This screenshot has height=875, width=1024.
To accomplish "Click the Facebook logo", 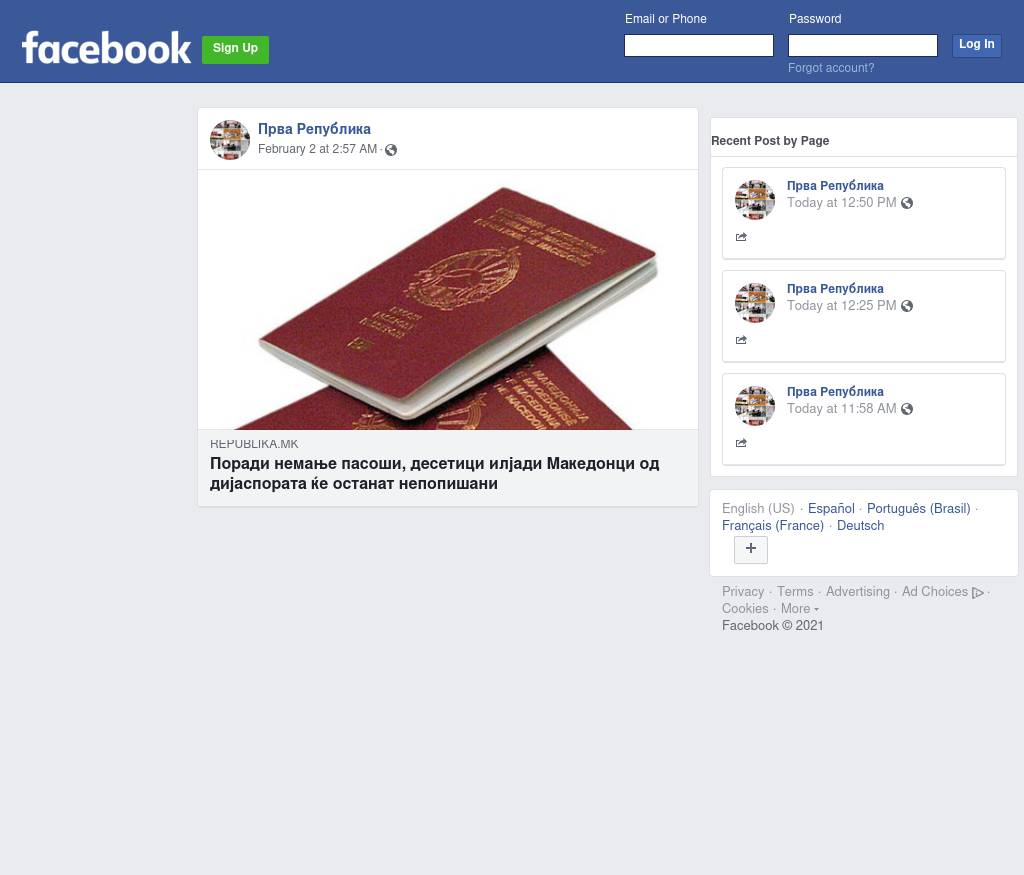I will point(106,48).
